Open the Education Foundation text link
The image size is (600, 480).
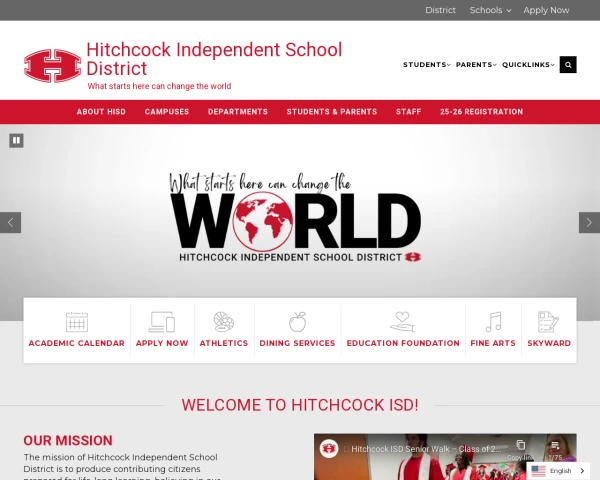403,343
